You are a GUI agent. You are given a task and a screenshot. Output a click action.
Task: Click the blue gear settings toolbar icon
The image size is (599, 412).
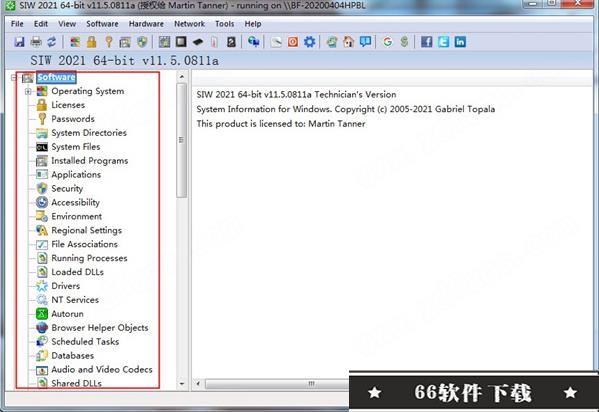point(309,42)
